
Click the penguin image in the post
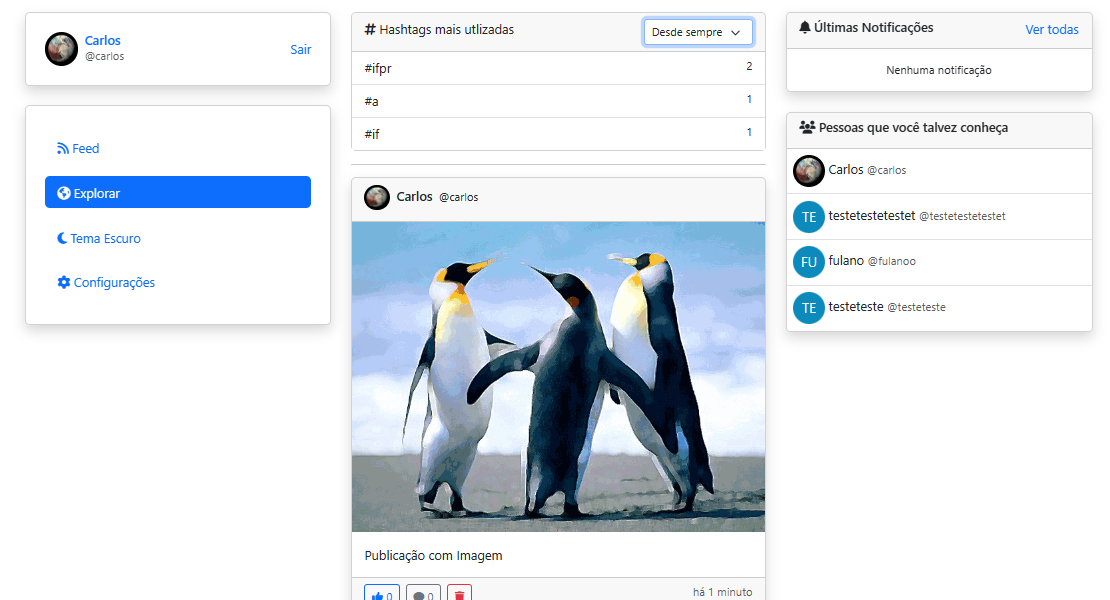click(558, 376)
